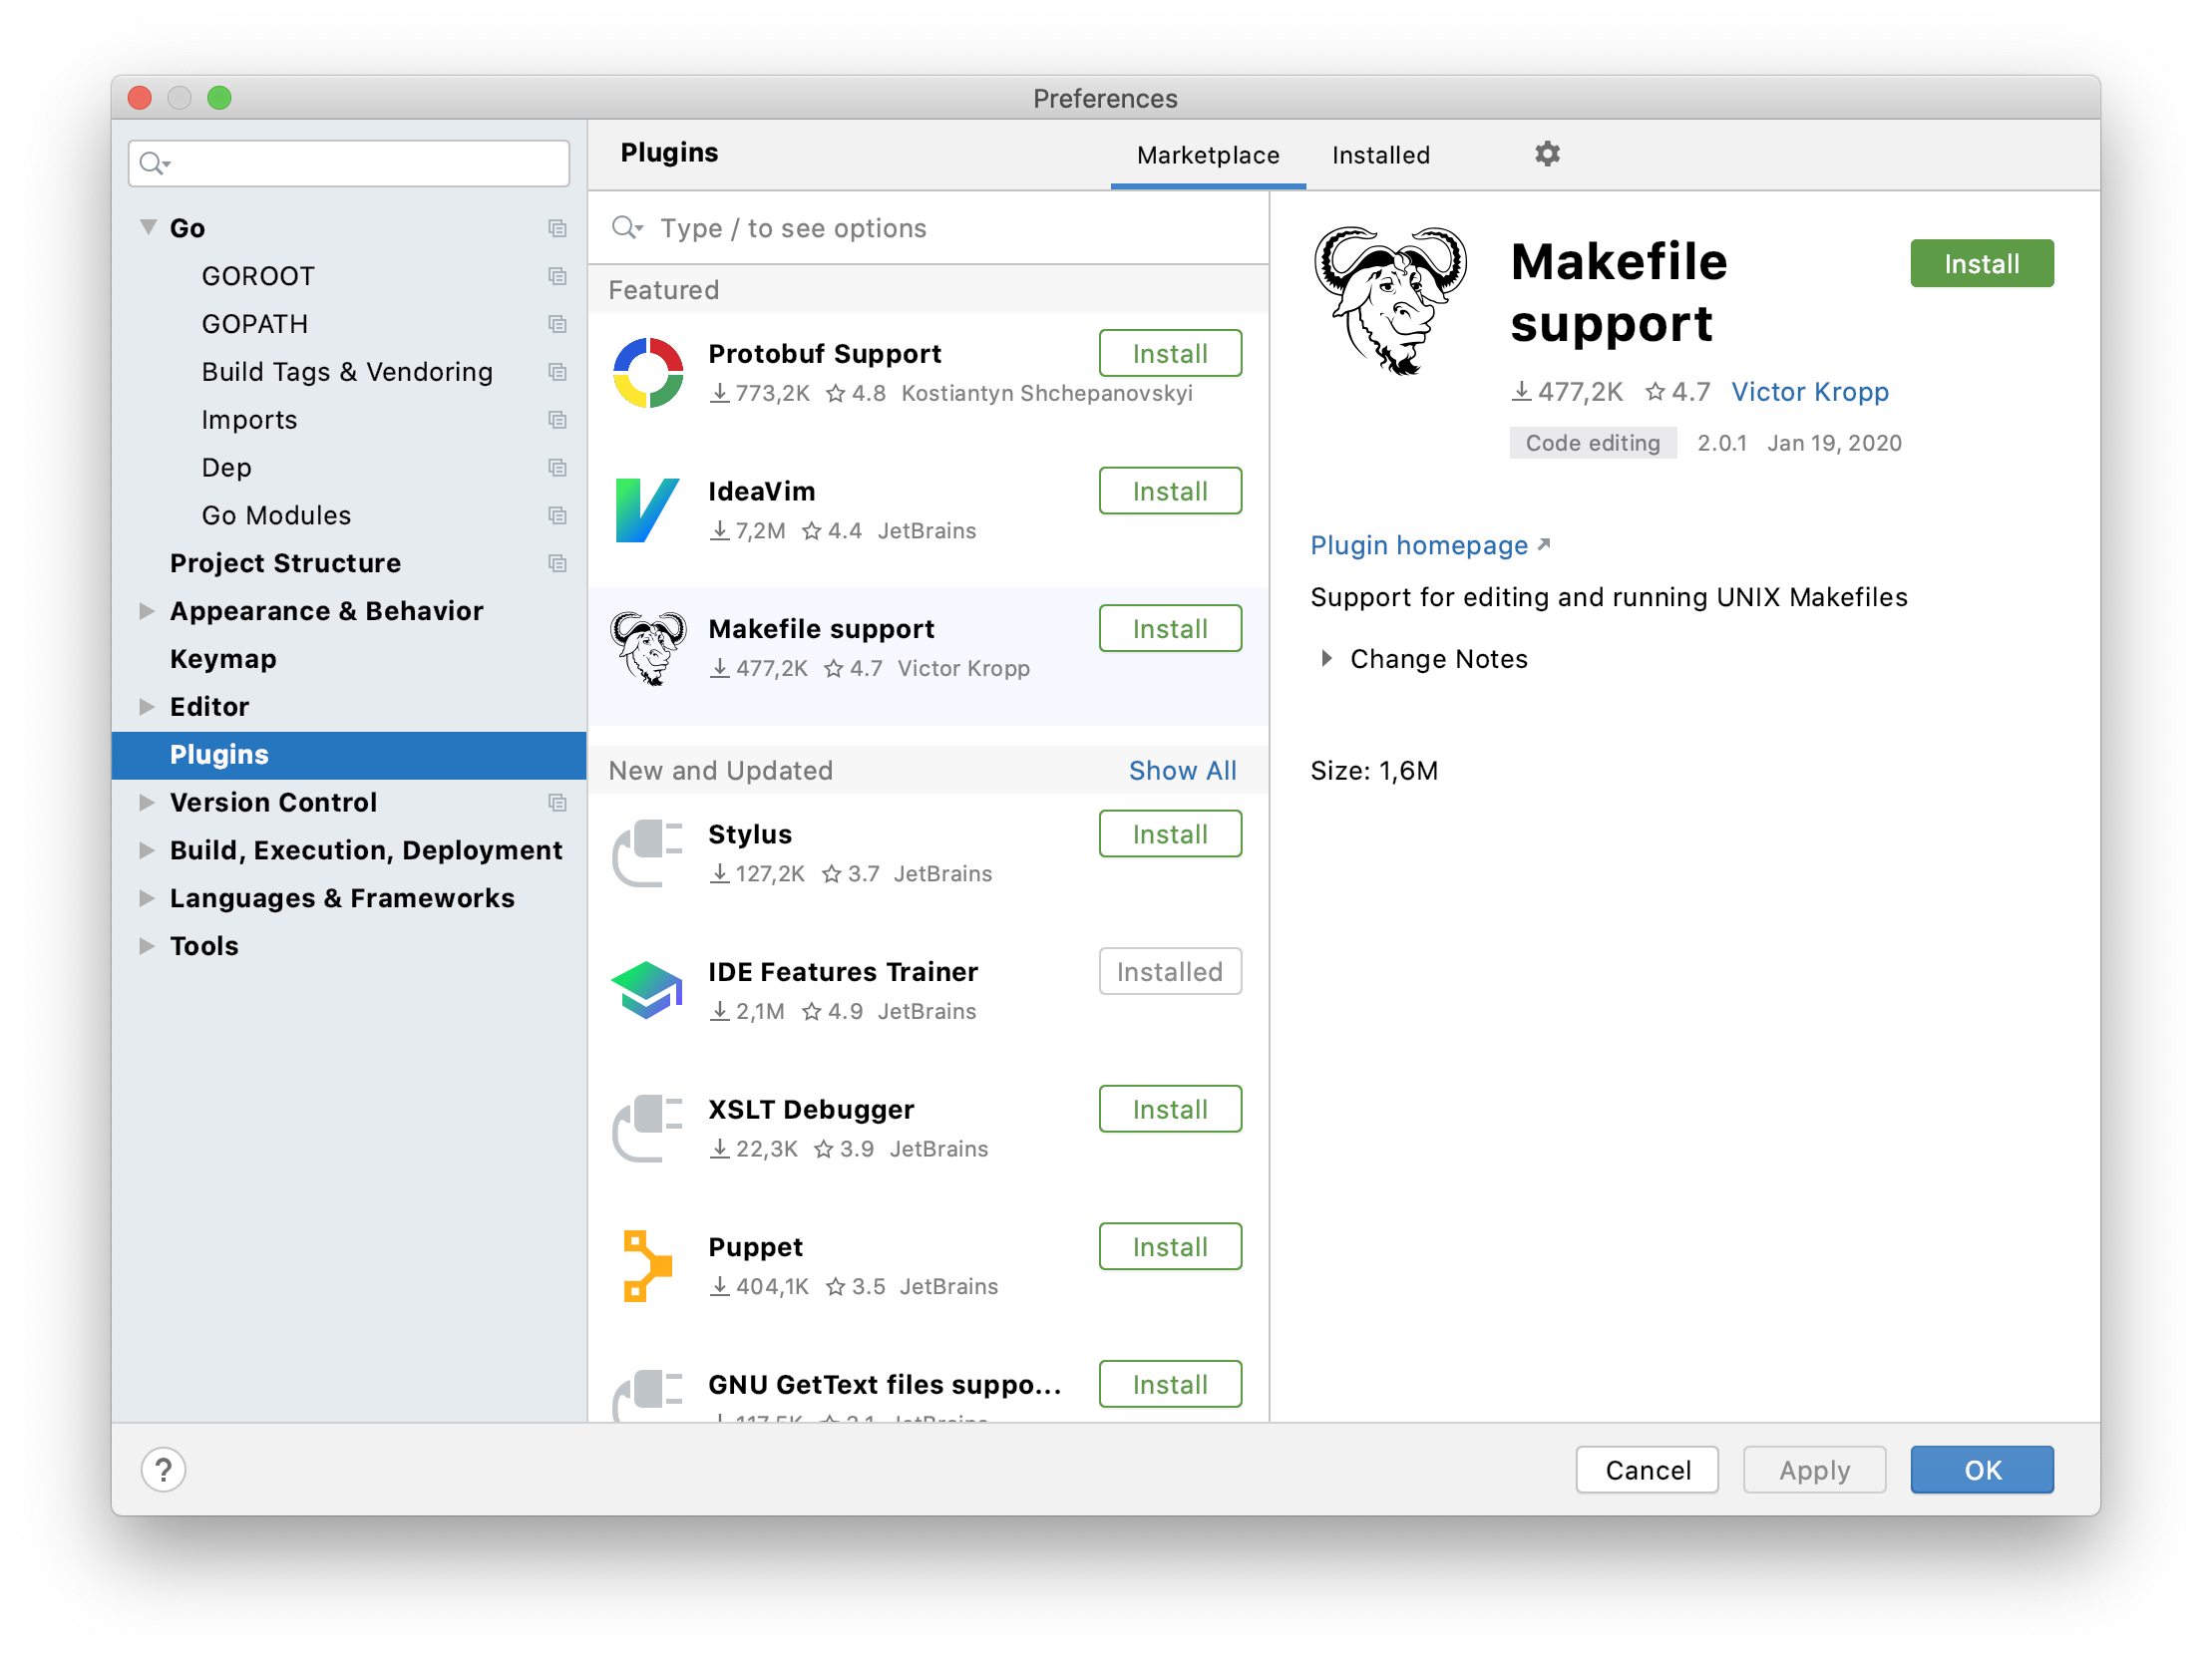The width and height of the screenshot is (2212, 1663).
Task: Click Show All for New and Updated plugins
Action: (x=1181, y=771)
